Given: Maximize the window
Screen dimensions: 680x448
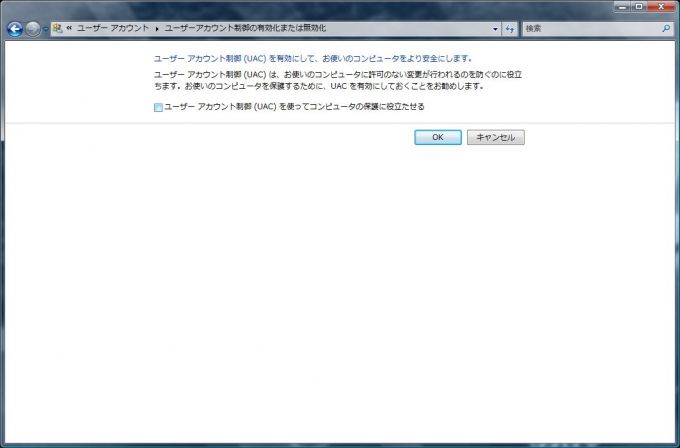Looking at the screenshot, I should click(639, 7).
